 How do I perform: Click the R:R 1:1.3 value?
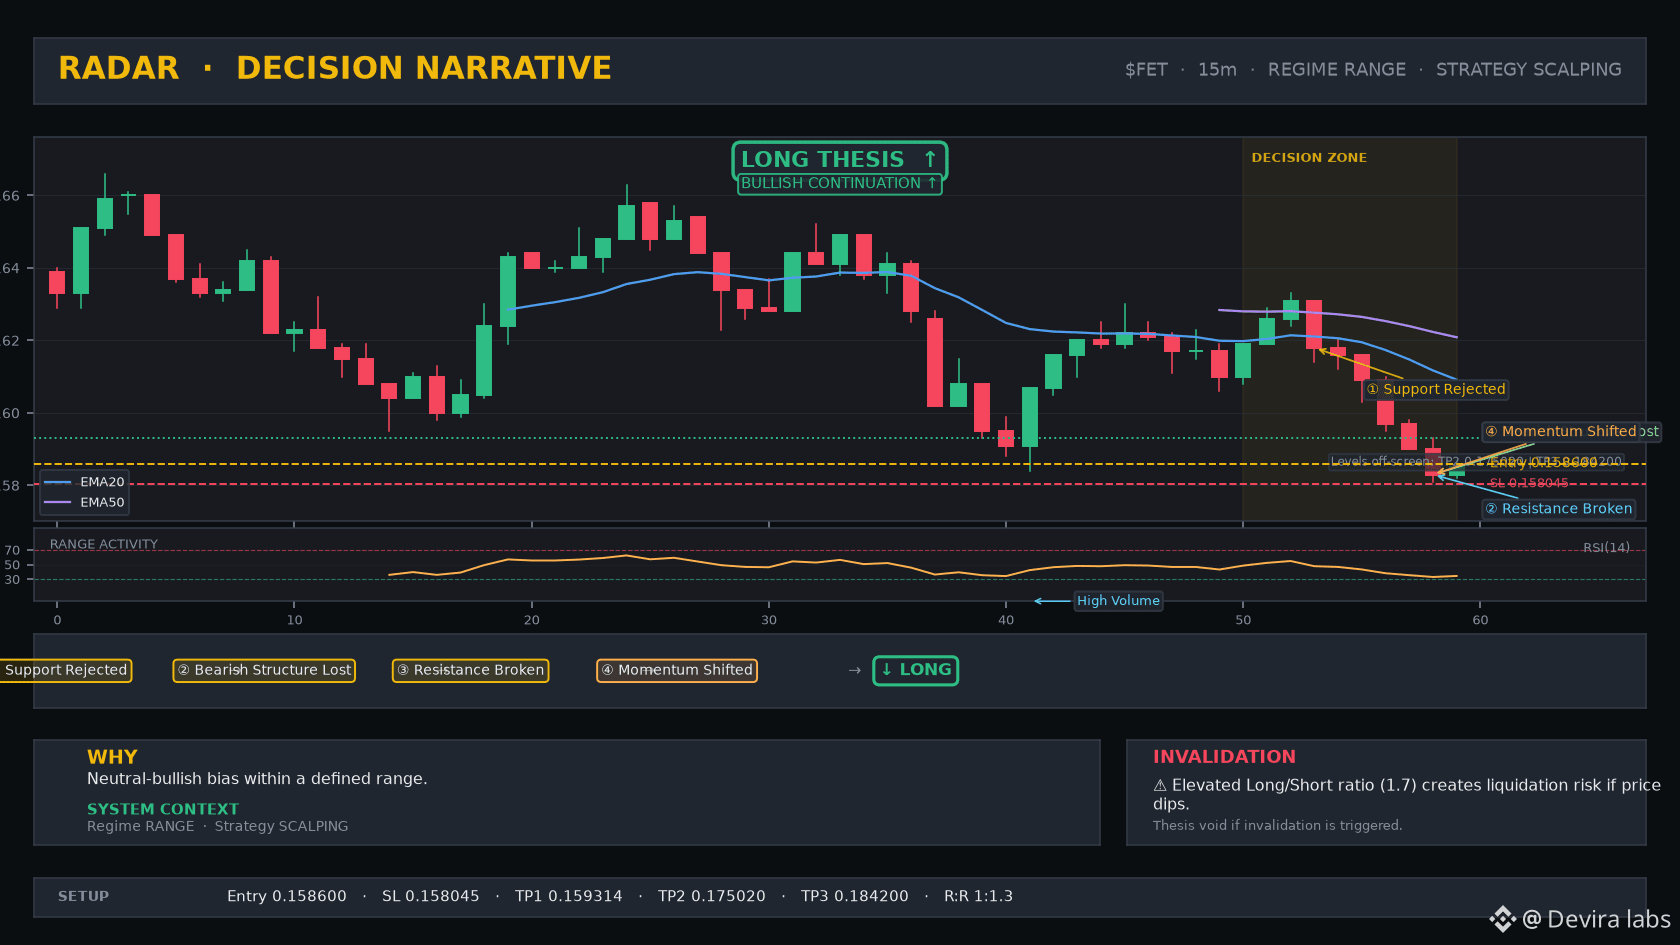979,897
